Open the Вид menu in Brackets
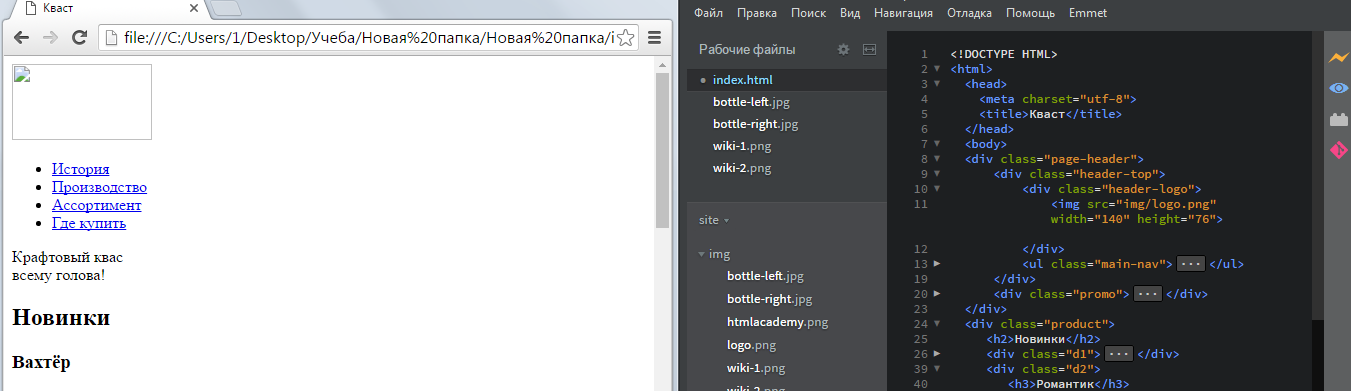The height and width of the screenshot is (391, 1351). (850, 13)
